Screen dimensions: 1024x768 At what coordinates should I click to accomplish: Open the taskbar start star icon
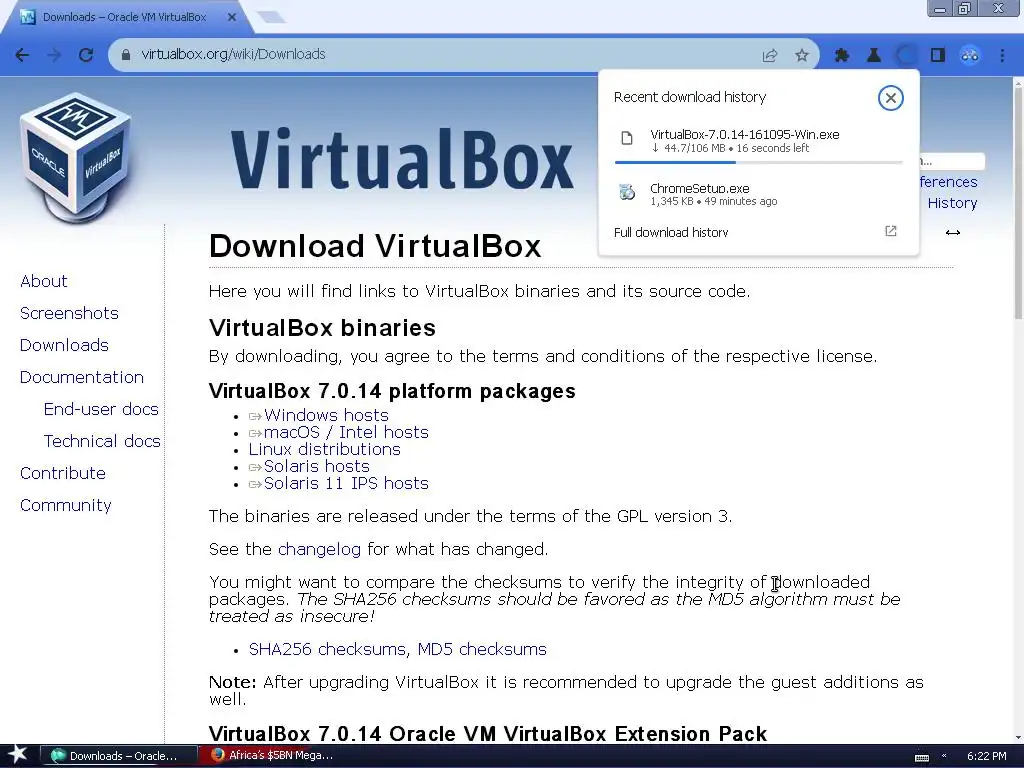click(x=17, y=754)
